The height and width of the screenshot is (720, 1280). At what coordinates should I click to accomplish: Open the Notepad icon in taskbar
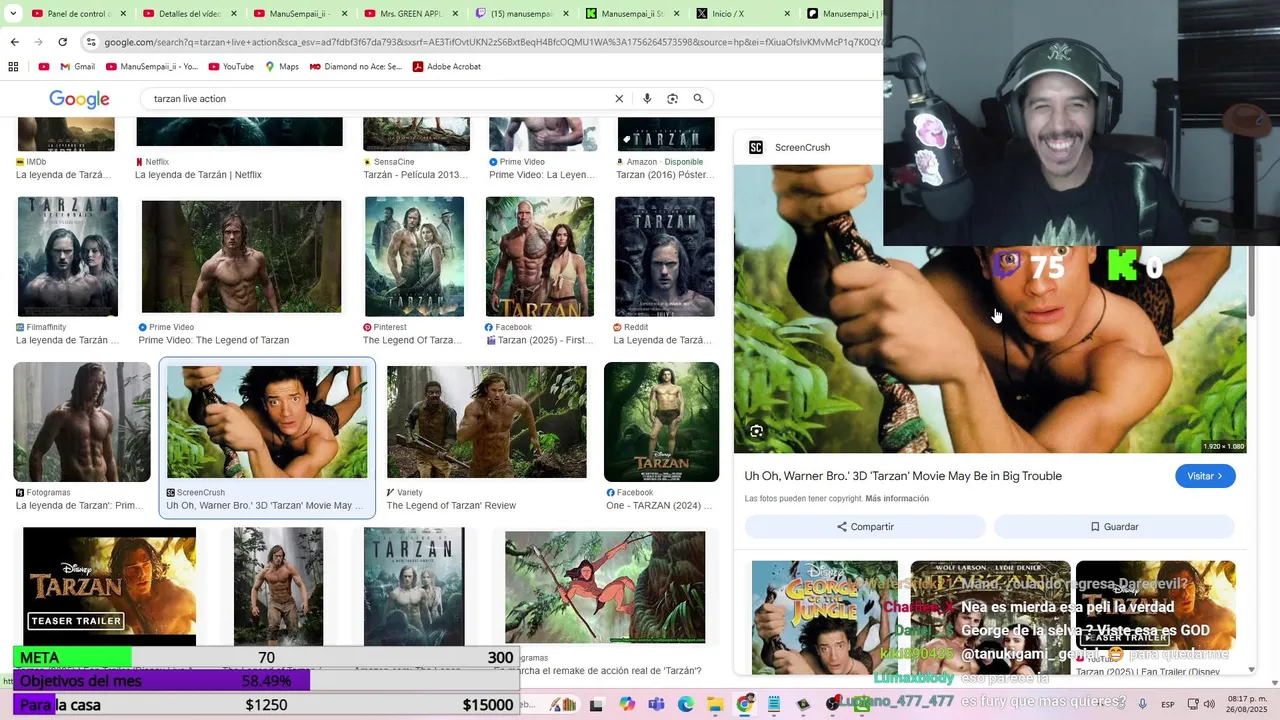point(774,704)
